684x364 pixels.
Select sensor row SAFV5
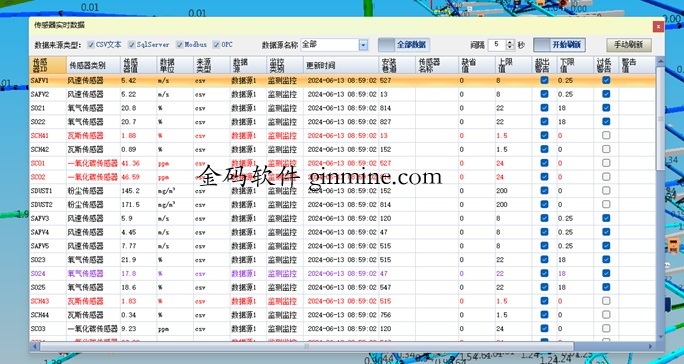(342, 246)
